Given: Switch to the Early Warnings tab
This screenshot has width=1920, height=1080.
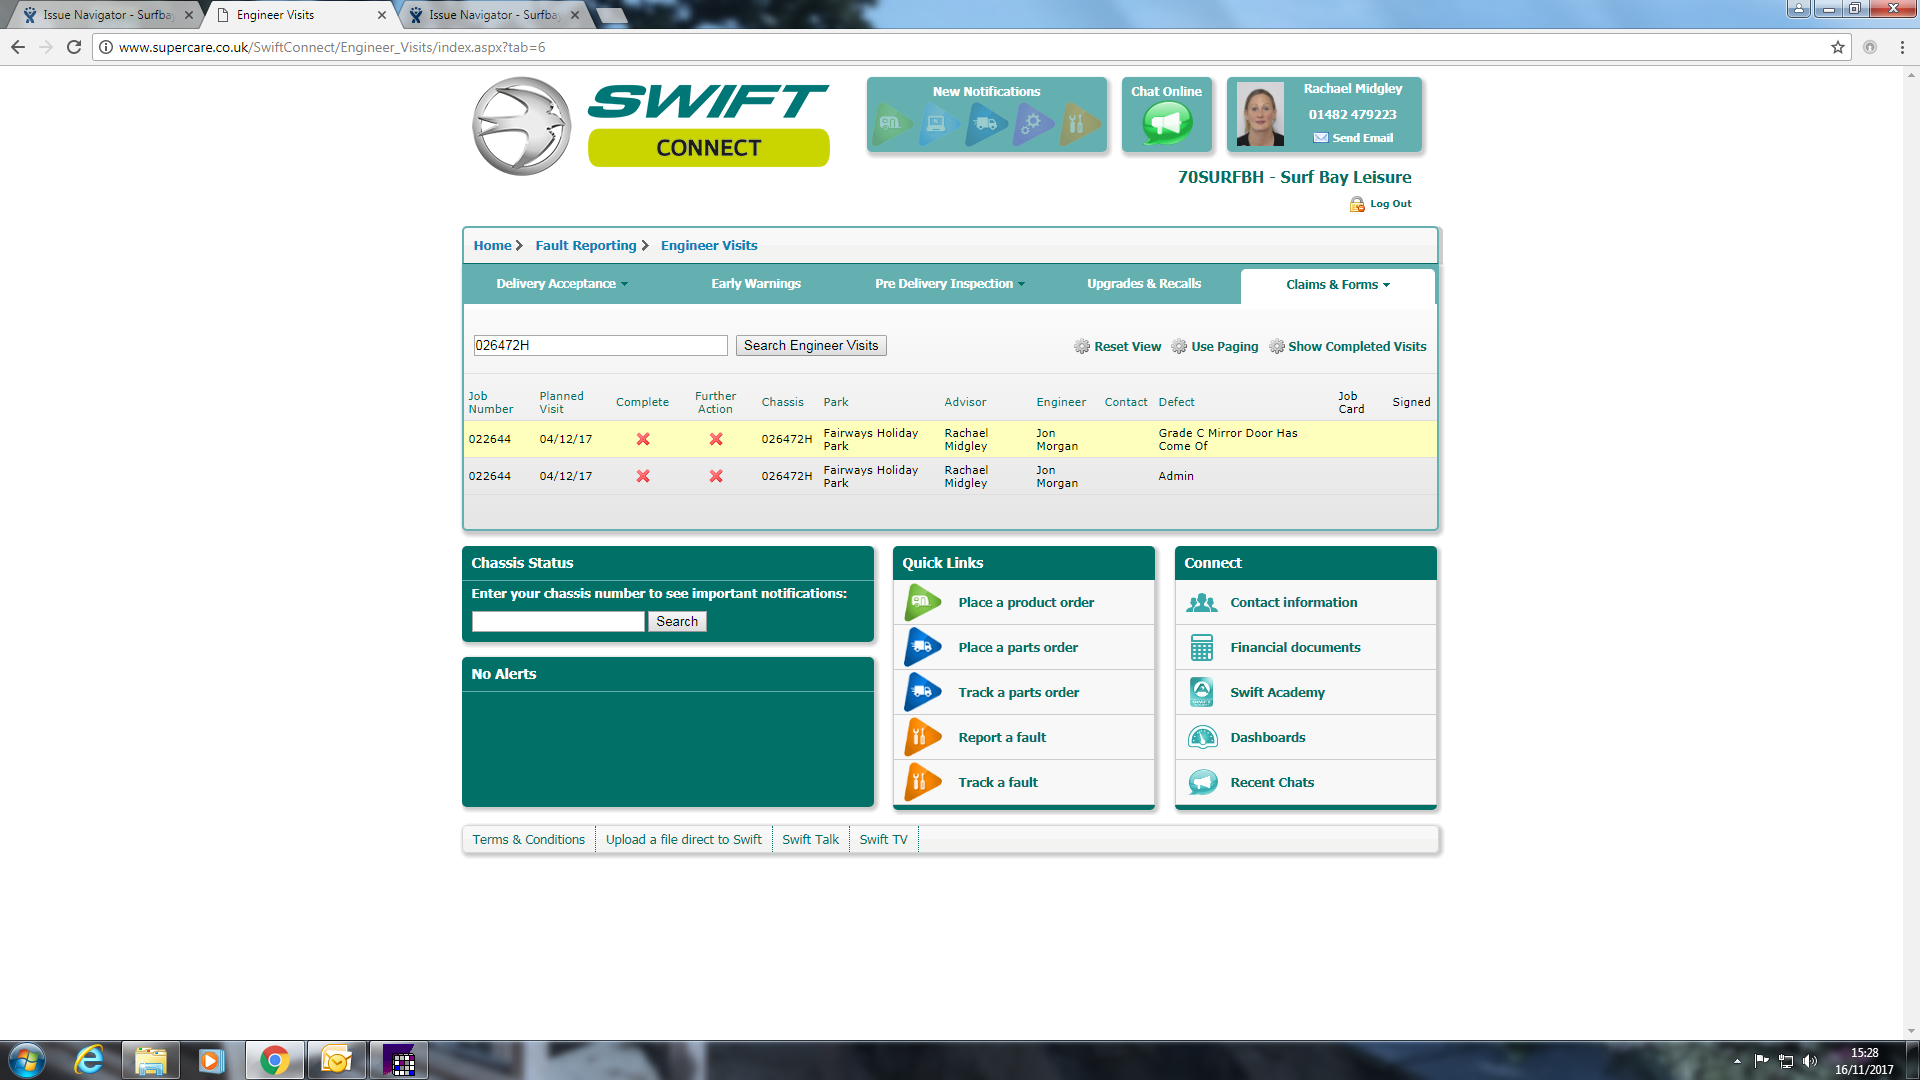Looking at the screenshot, I should click(x=756, y=284).
